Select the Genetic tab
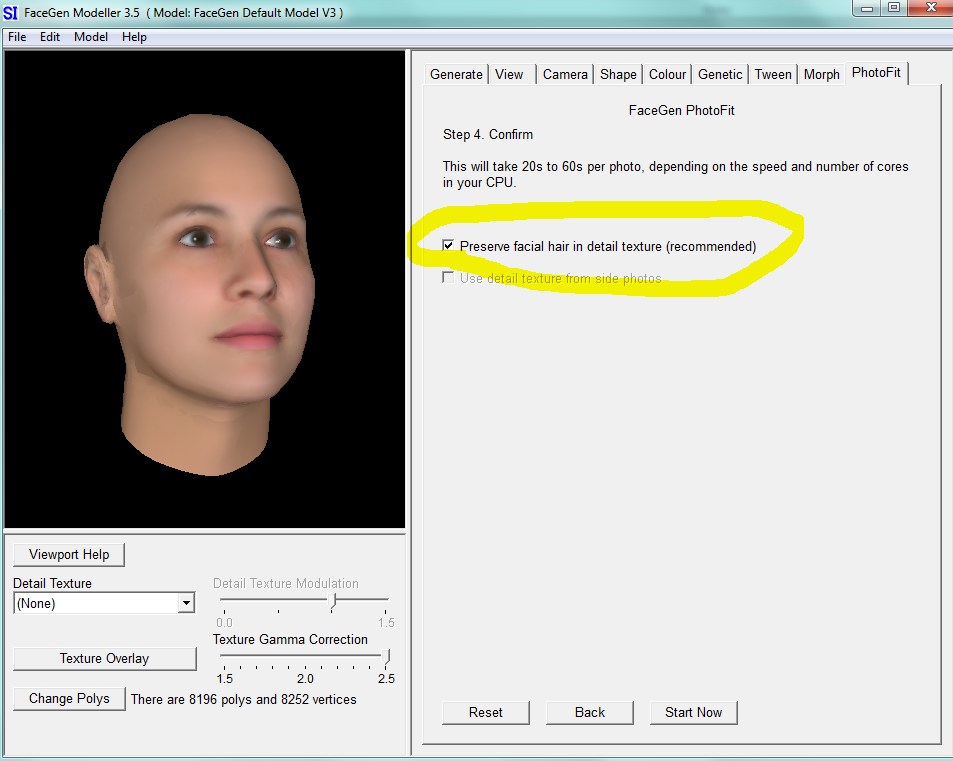This screenshot has width=953, height=761. pyautogui.click(x=719, y=73)
